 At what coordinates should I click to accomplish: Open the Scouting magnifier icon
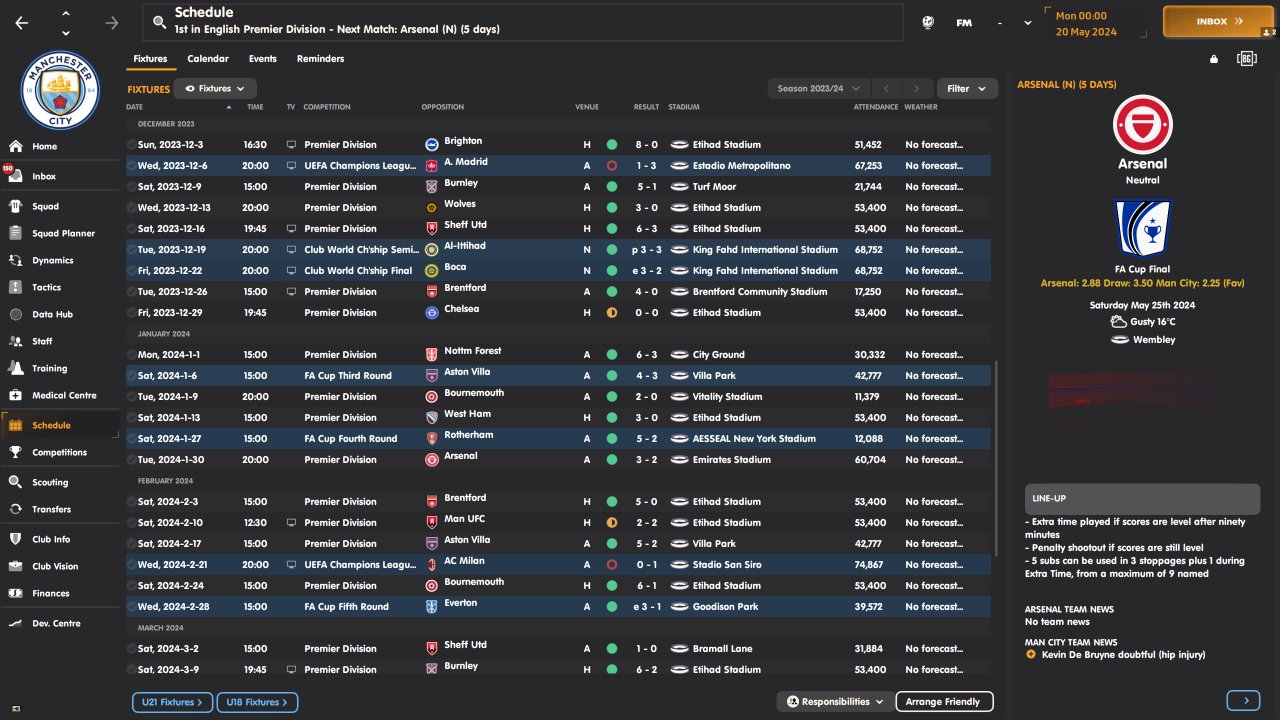(15, 482)
